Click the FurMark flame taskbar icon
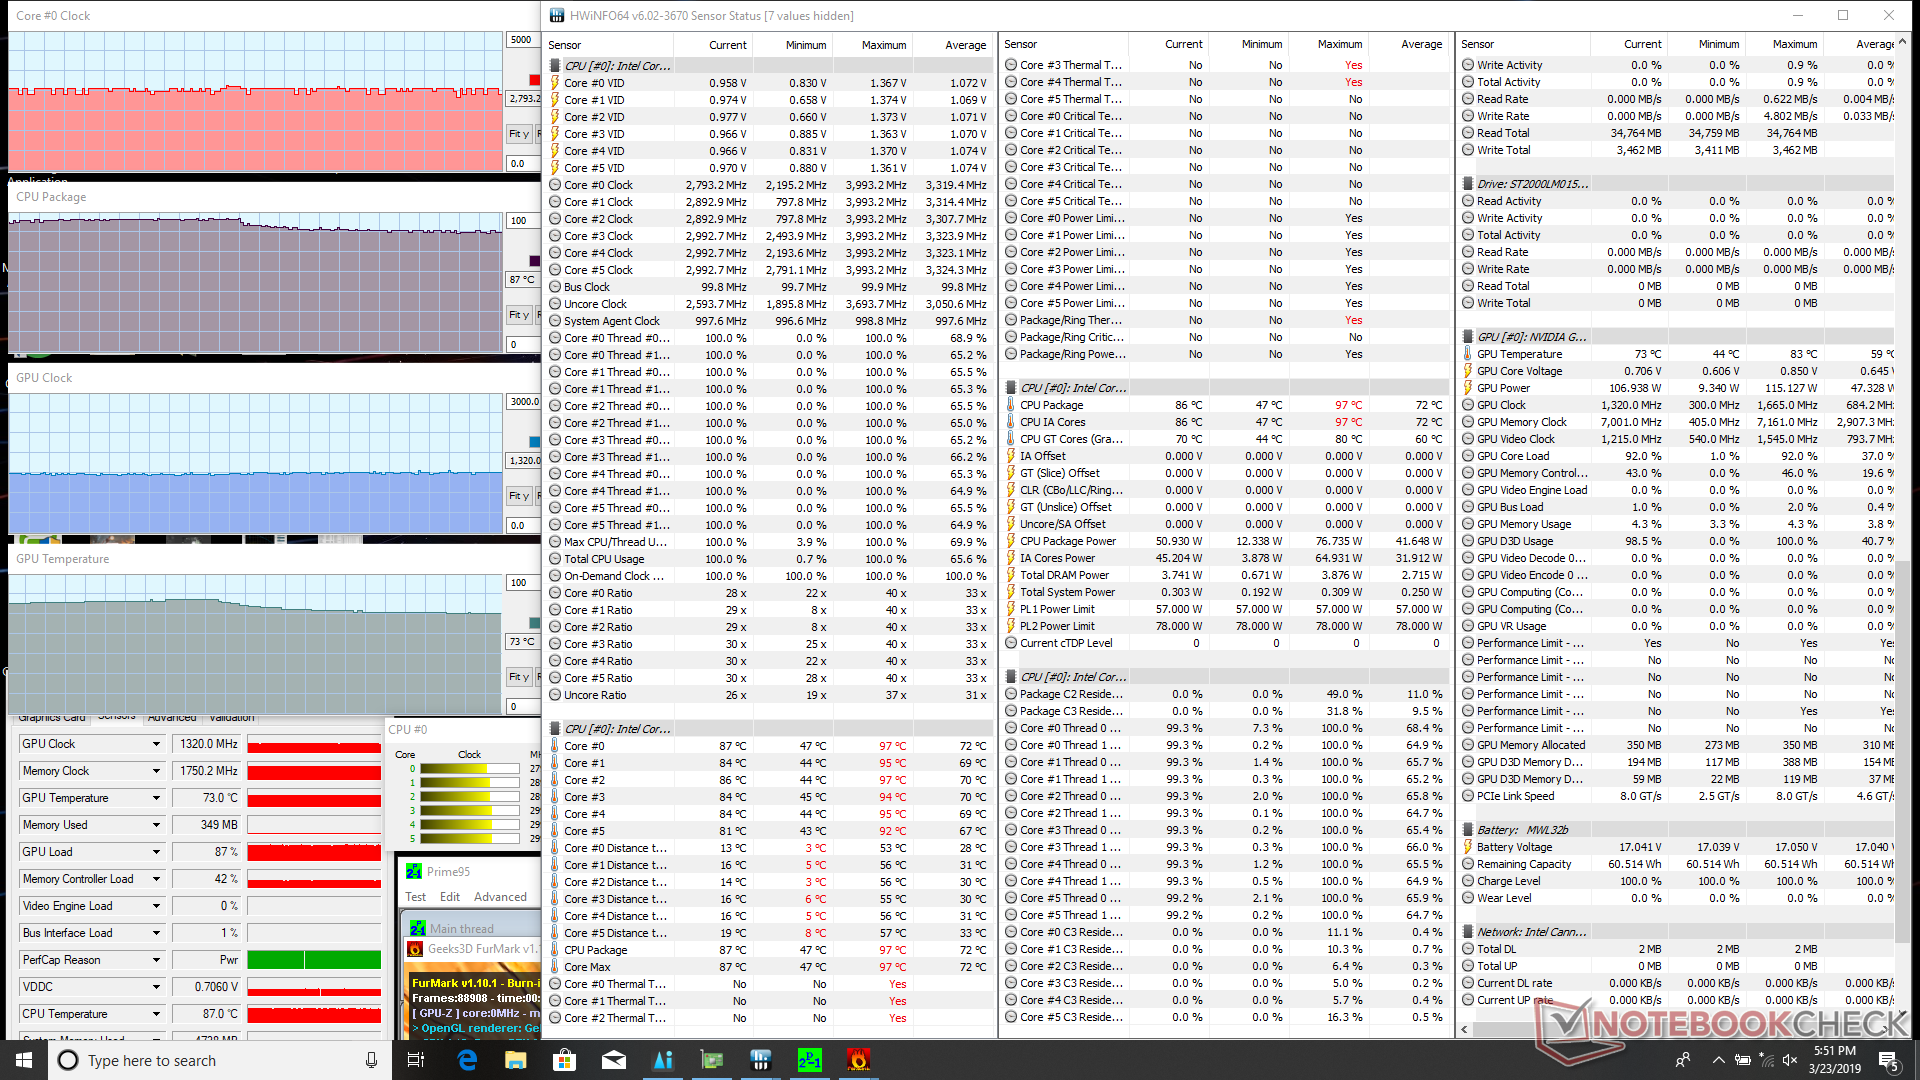 (x=858, y=1060)
